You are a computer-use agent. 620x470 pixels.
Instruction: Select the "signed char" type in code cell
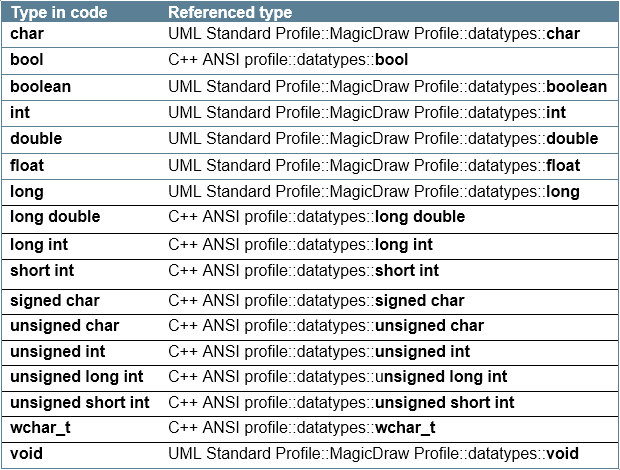coord(55,300)
